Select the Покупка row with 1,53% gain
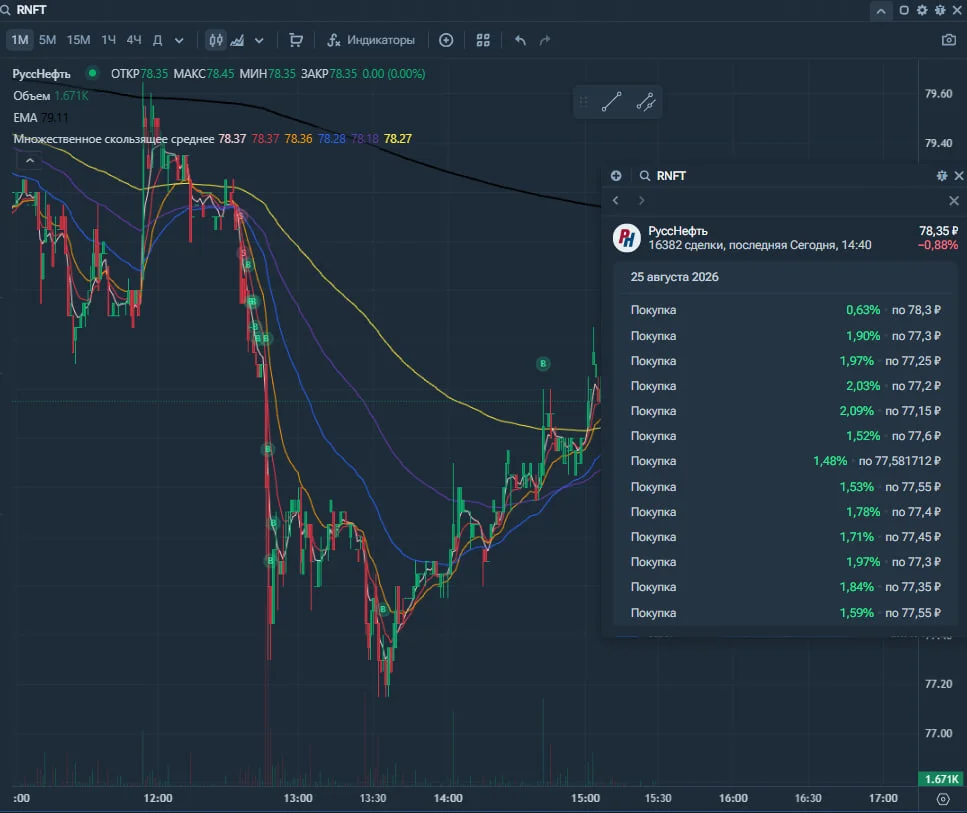The image size is (967, 813). 785,487
